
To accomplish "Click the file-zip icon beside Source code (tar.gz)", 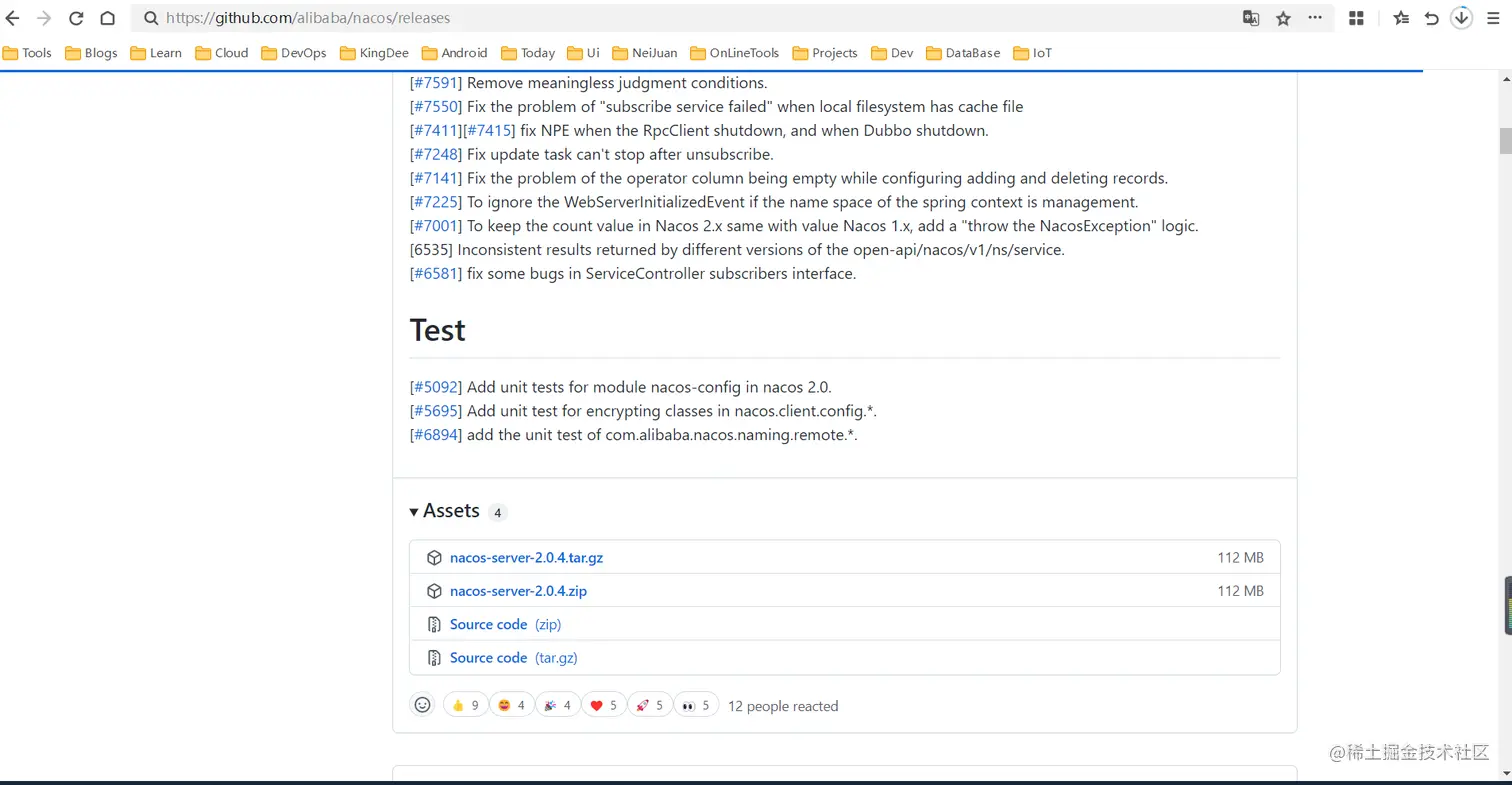I will pyautogui.click(x=434, y=658).
